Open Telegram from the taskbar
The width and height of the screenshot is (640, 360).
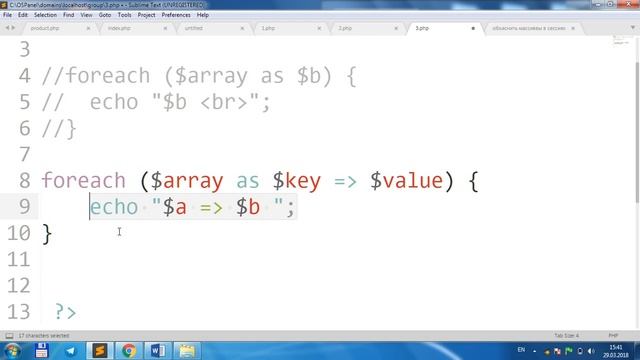[71, 351]
